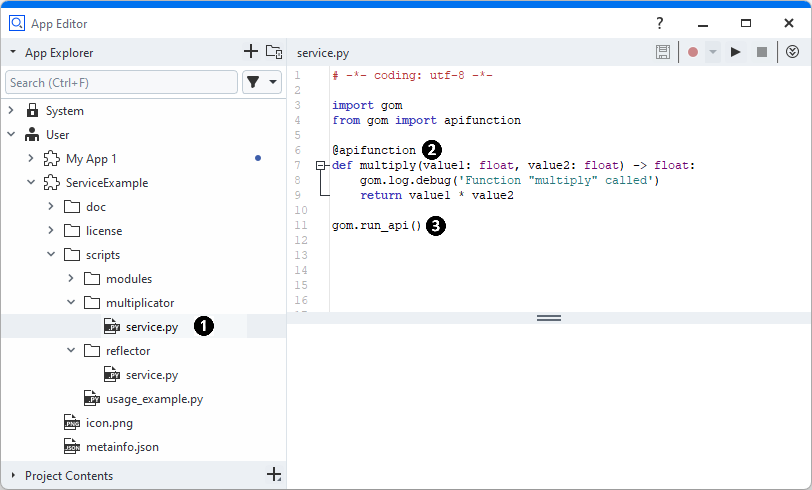
Task: Expand the Project Contents panel
Action: pos(13,476)
